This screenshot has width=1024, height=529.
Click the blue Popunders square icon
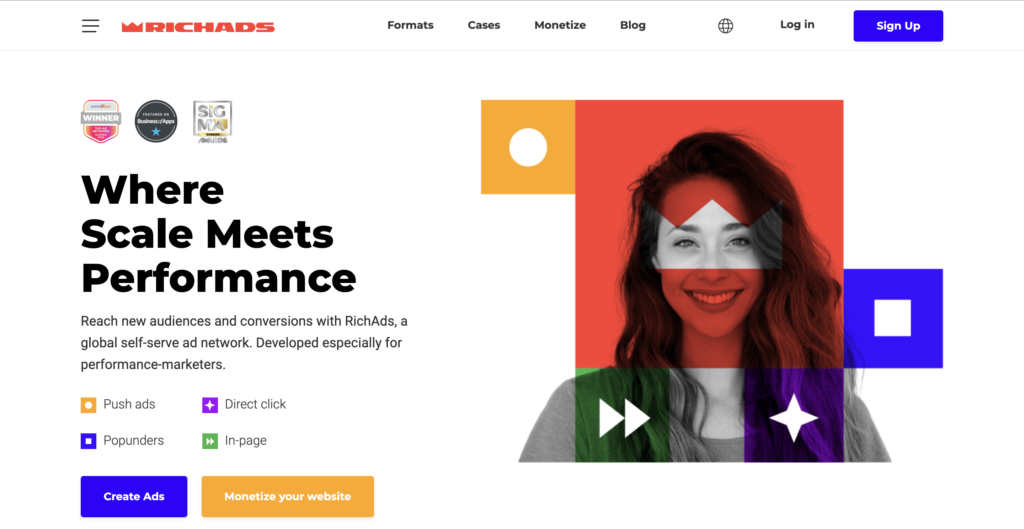(88, 441)
